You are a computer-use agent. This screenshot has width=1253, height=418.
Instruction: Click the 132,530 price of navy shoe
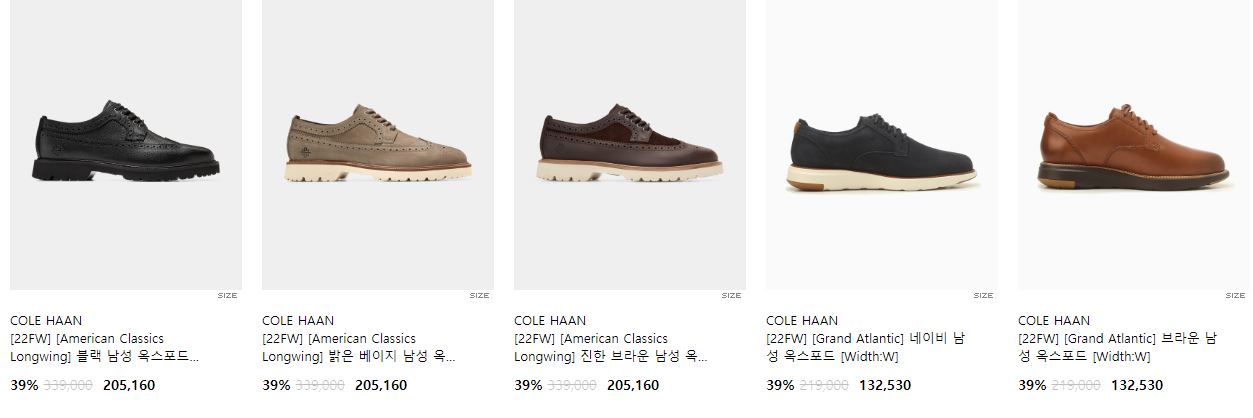pyautogui.click(x=885, y=385)
